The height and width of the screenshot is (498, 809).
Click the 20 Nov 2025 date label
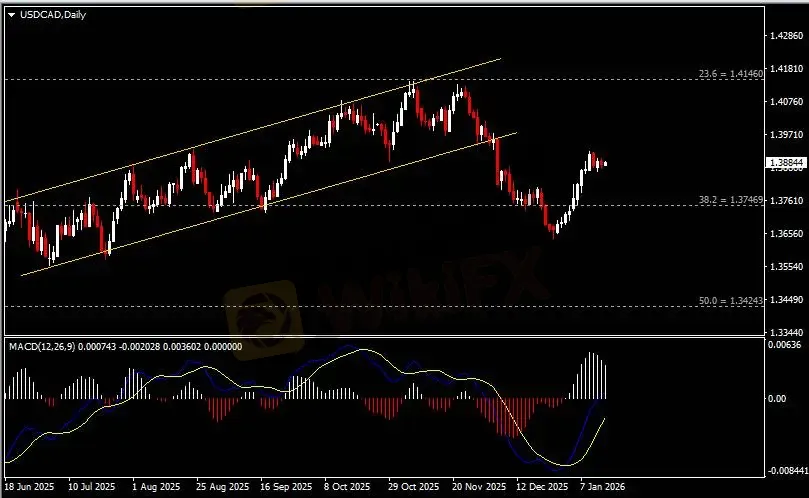[x=479, y=487]
